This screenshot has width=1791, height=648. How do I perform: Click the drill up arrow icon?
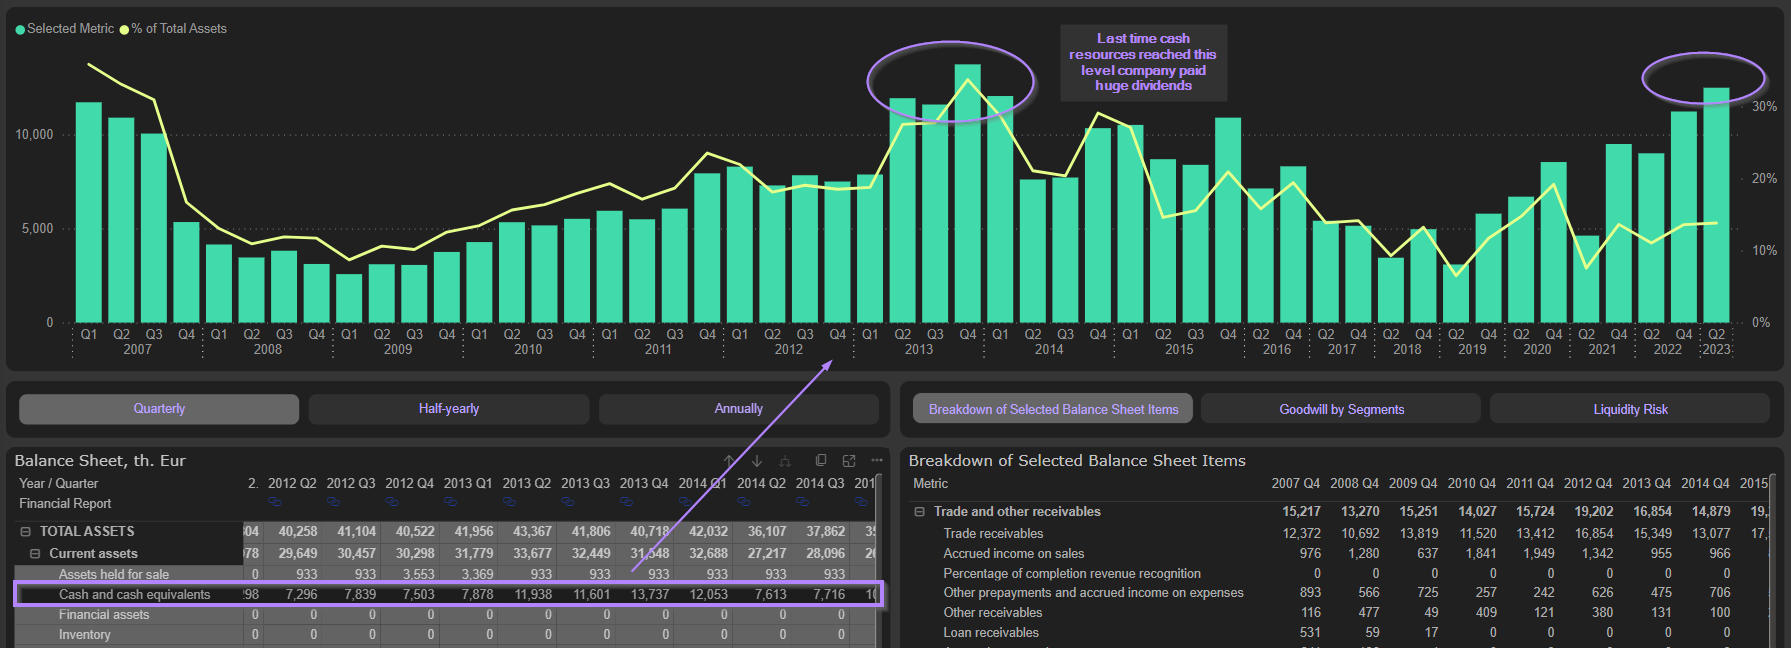click(729, 461)
